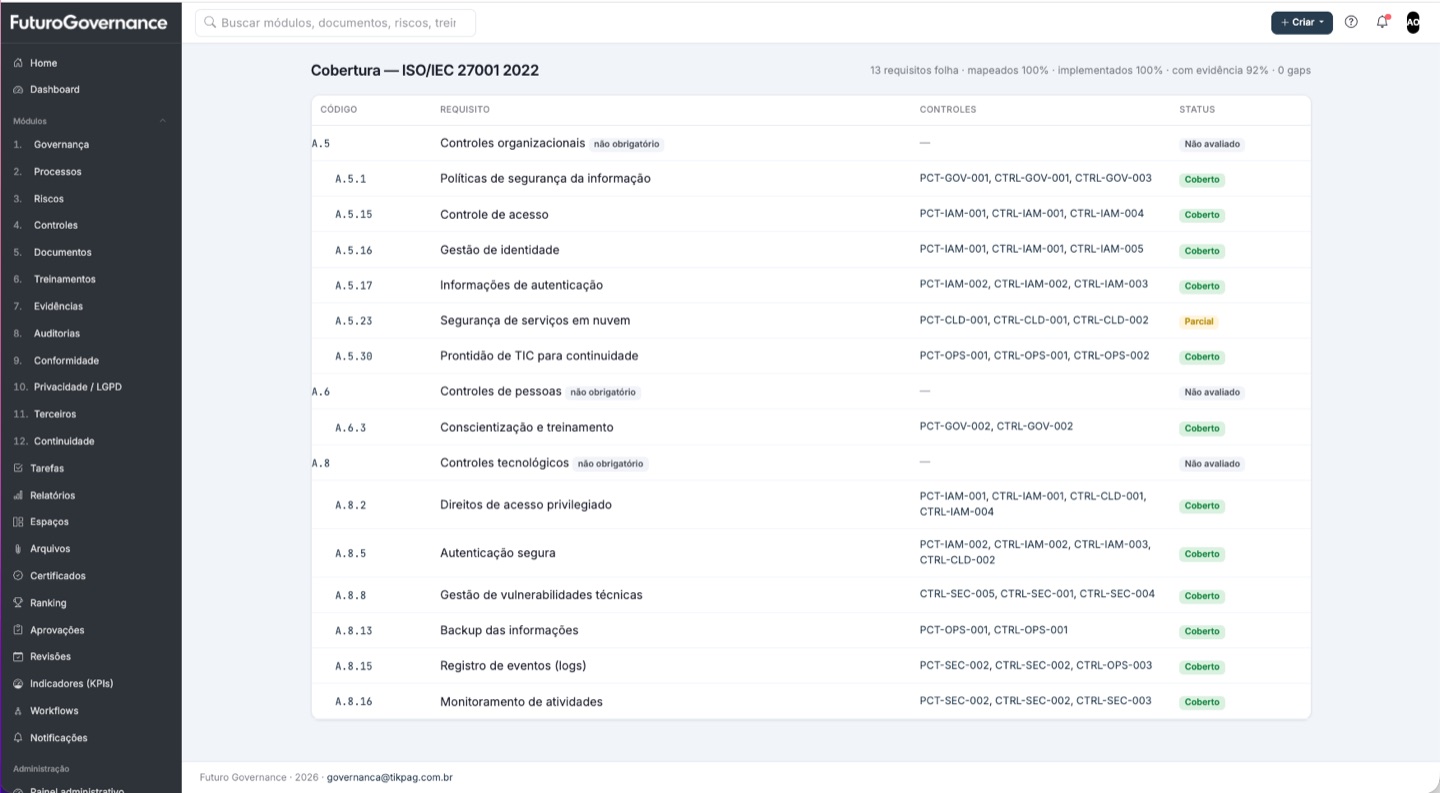
Task: Click the Parcial status badge
Action: [1199, 322]
